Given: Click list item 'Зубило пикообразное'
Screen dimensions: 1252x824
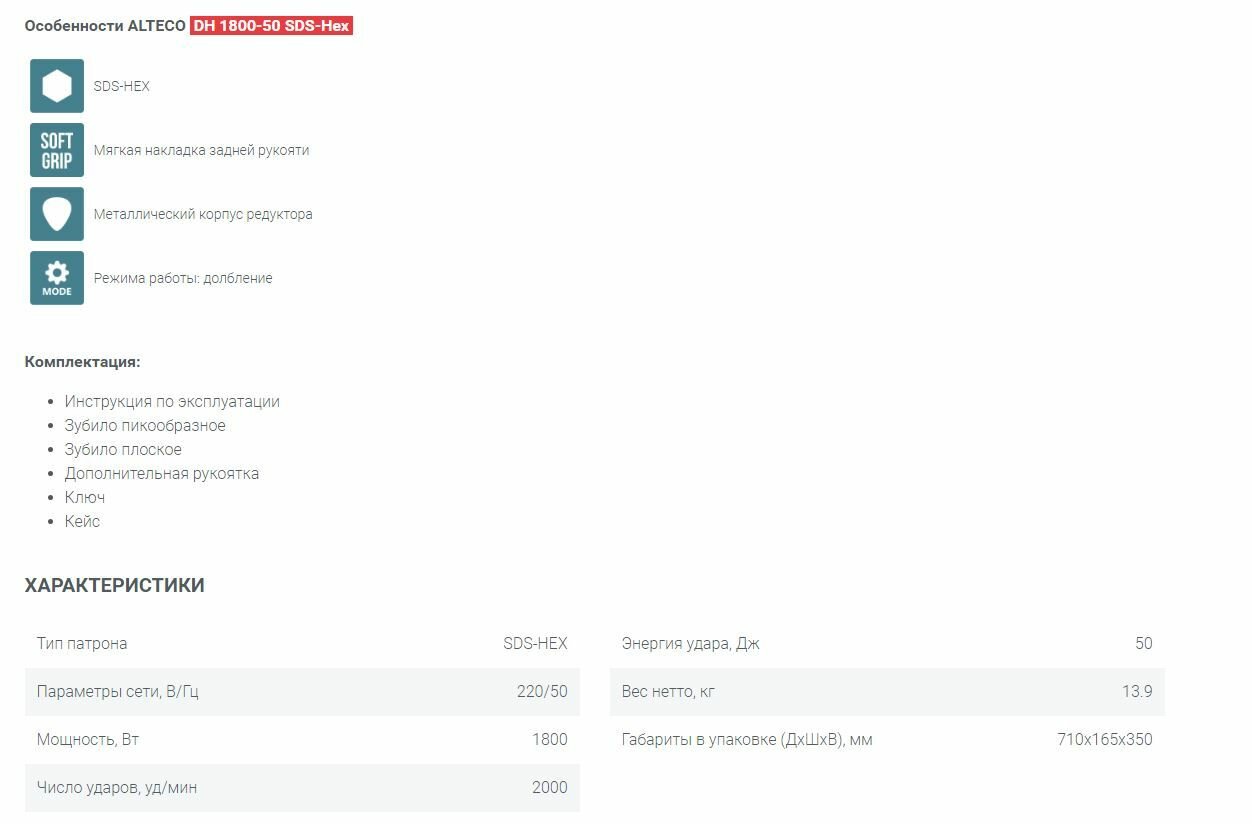Looking at the screenshot, I should tap(145, 426).
